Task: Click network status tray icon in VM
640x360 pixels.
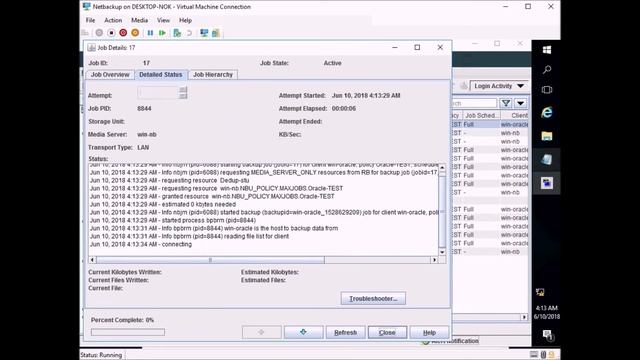Action: [x=540, y=292]
